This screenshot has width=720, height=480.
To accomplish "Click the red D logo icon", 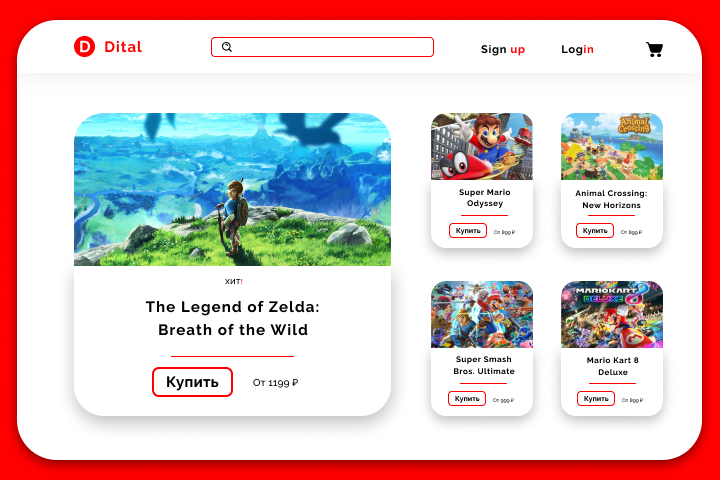I will (x=84, y=47).
